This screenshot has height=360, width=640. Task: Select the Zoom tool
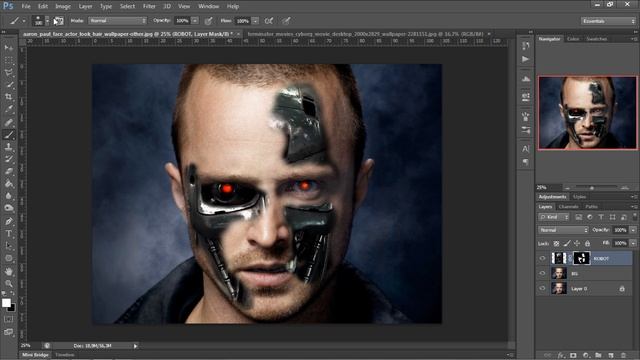[x=9, y=283]
